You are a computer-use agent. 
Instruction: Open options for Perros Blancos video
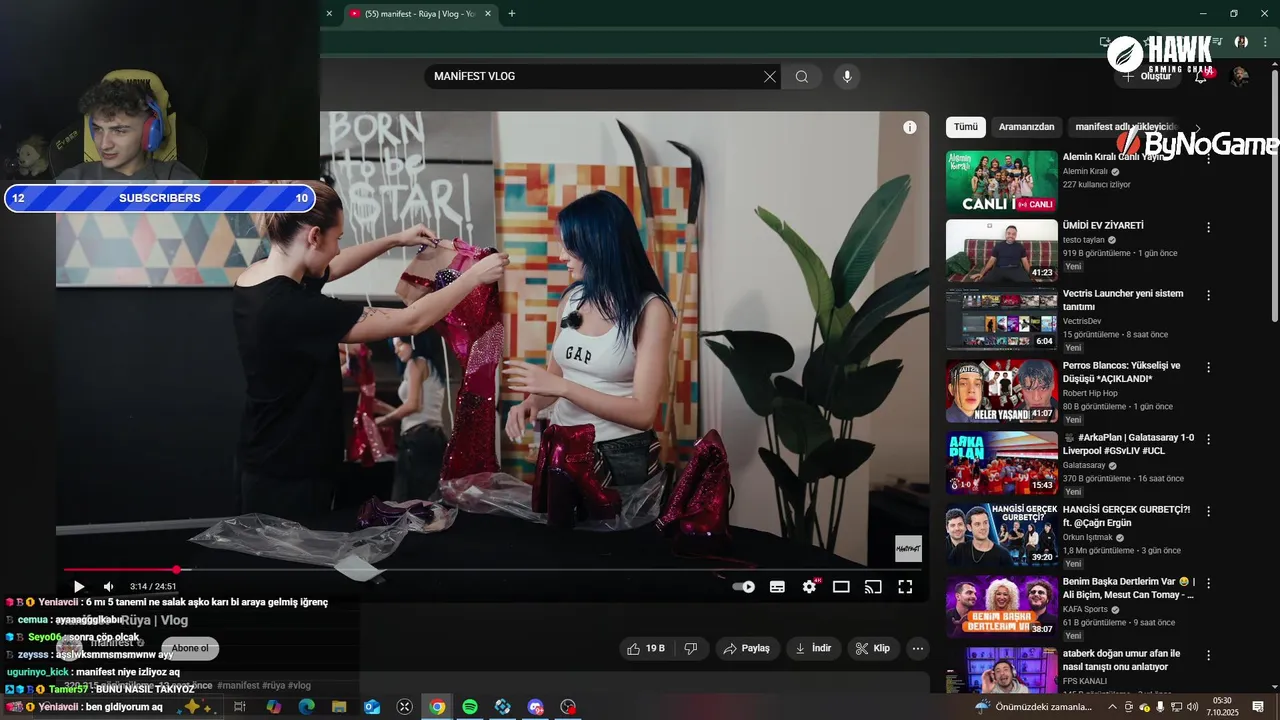(x=1208, y=367)
